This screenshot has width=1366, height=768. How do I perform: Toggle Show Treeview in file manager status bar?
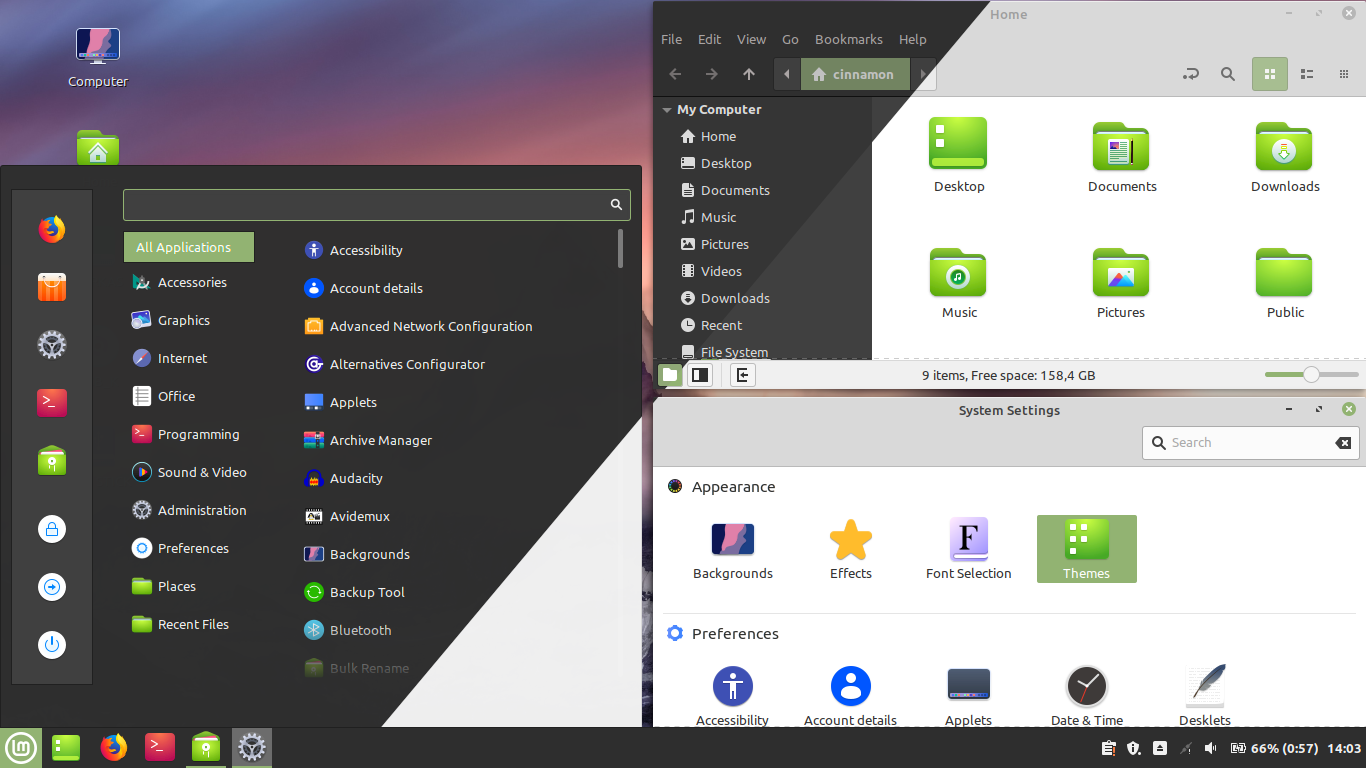coord(700,375)
